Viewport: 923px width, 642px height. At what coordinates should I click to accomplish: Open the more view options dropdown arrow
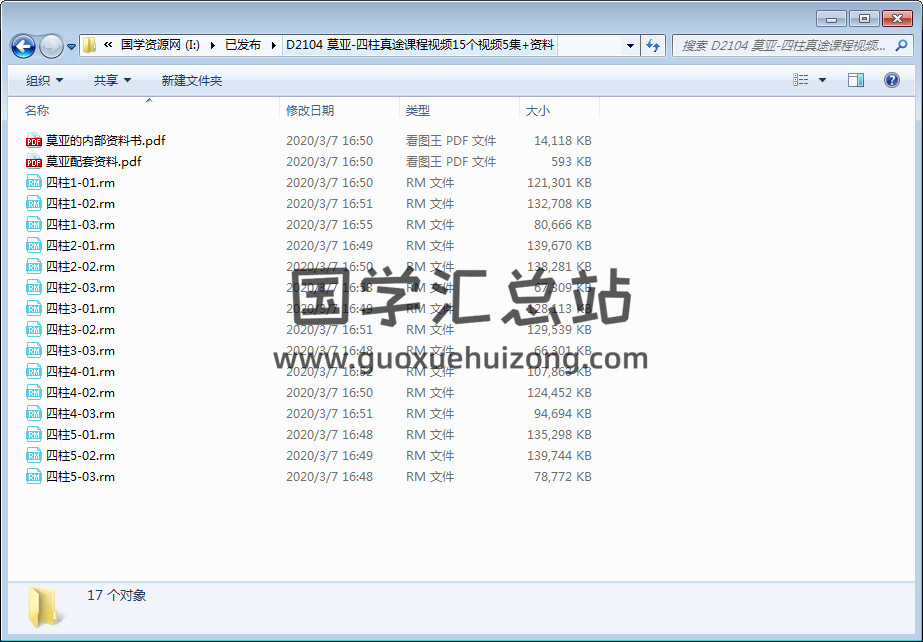click(822, 80)
